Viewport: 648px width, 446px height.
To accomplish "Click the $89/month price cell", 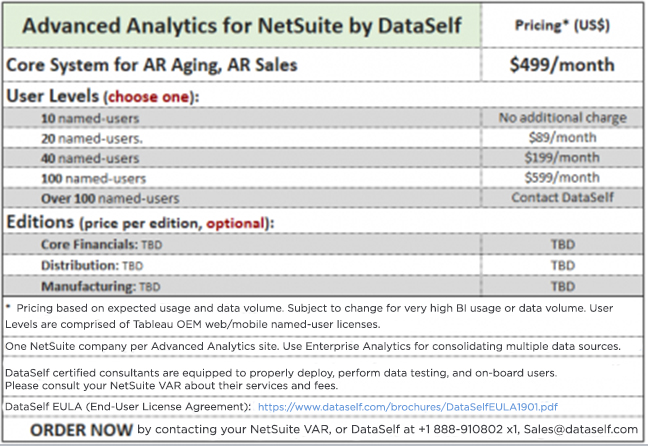I will [562, 138].
